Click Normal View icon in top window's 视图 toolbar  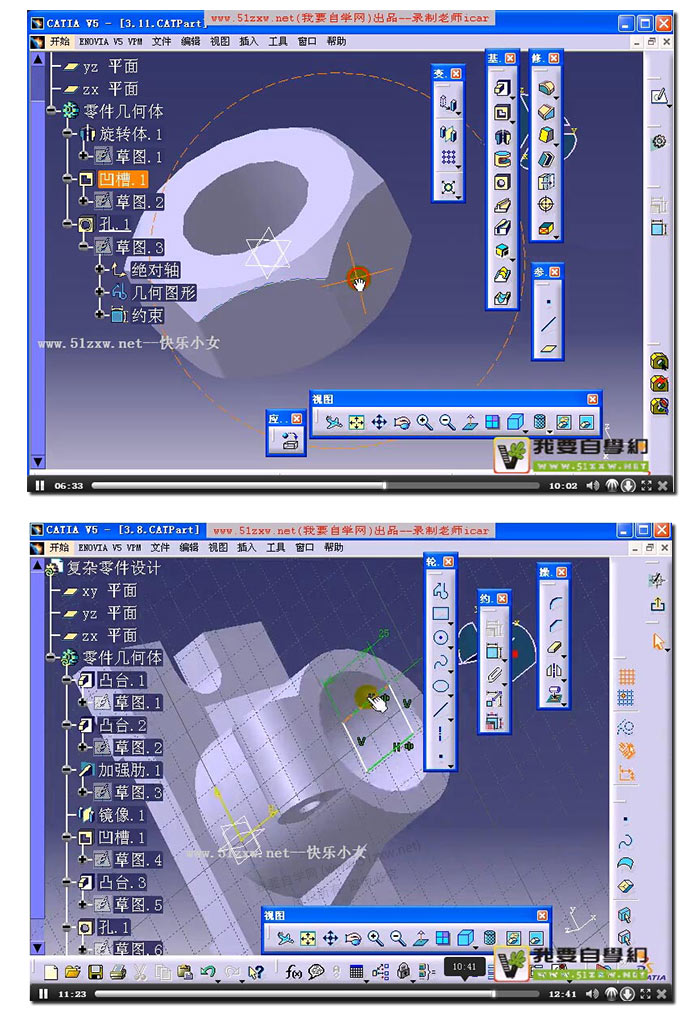[470, 423]
